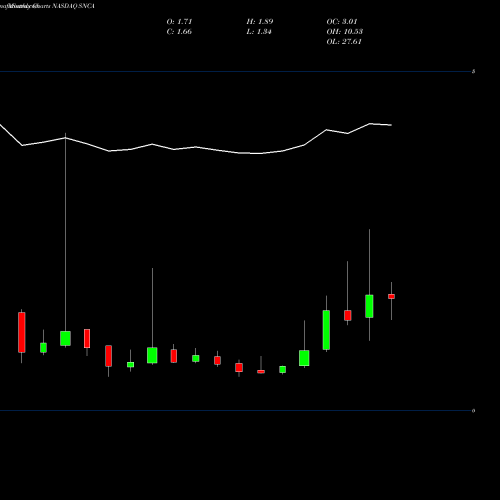Click the close value C: 1.66
The image size is (500, 500).
179,32
